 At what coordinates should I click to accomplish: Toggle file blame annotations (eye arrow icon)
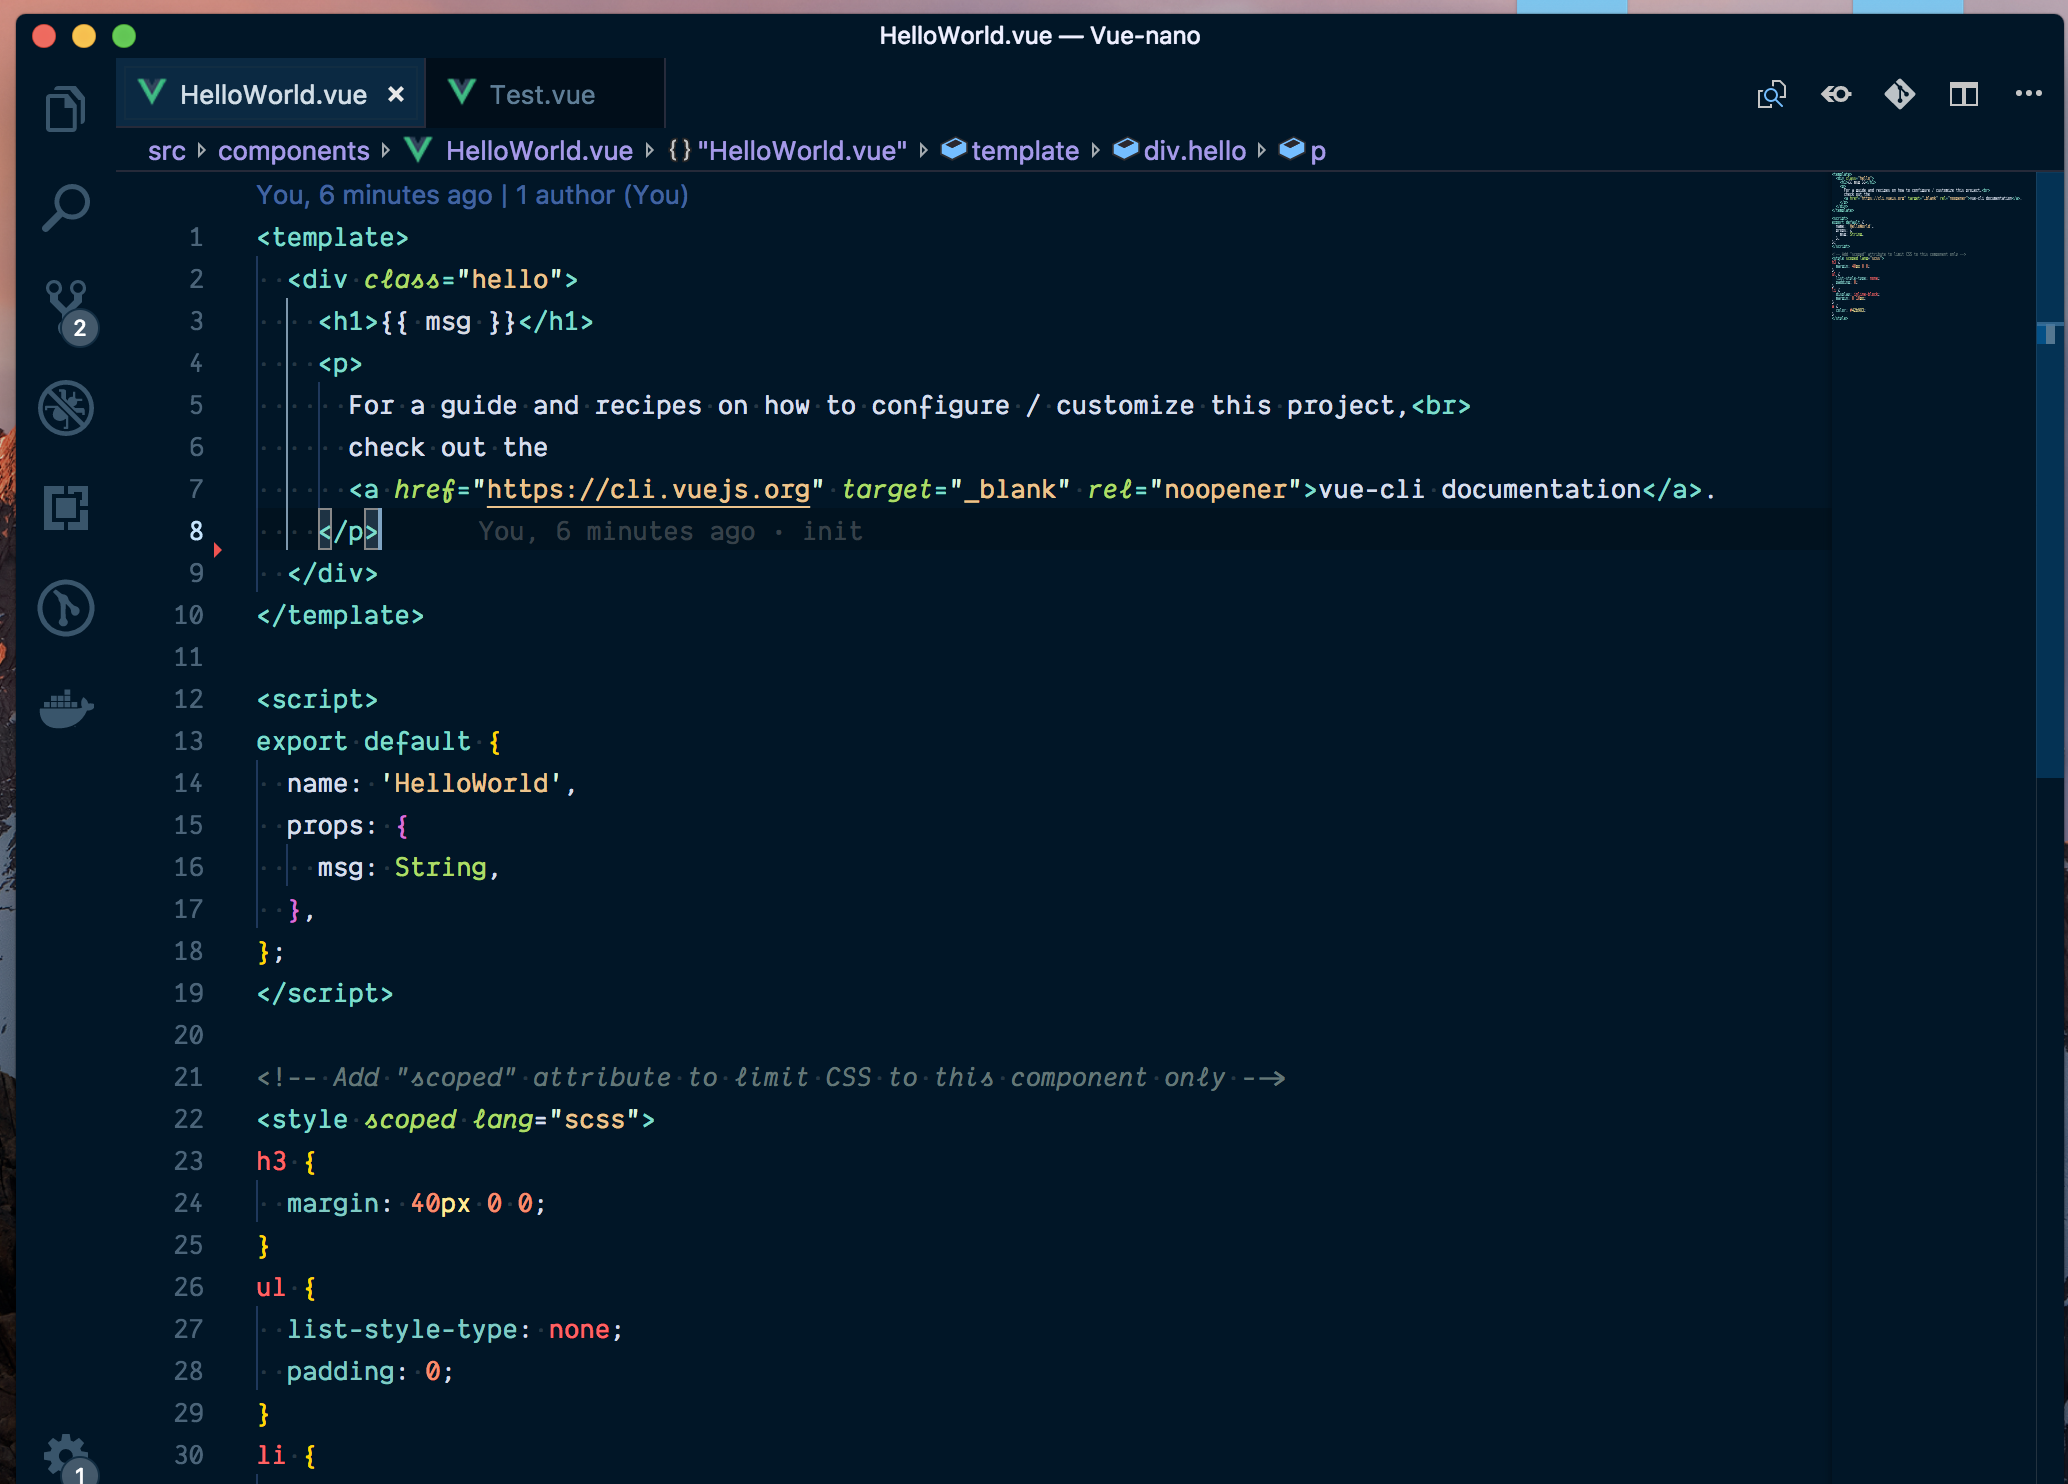1836,95
